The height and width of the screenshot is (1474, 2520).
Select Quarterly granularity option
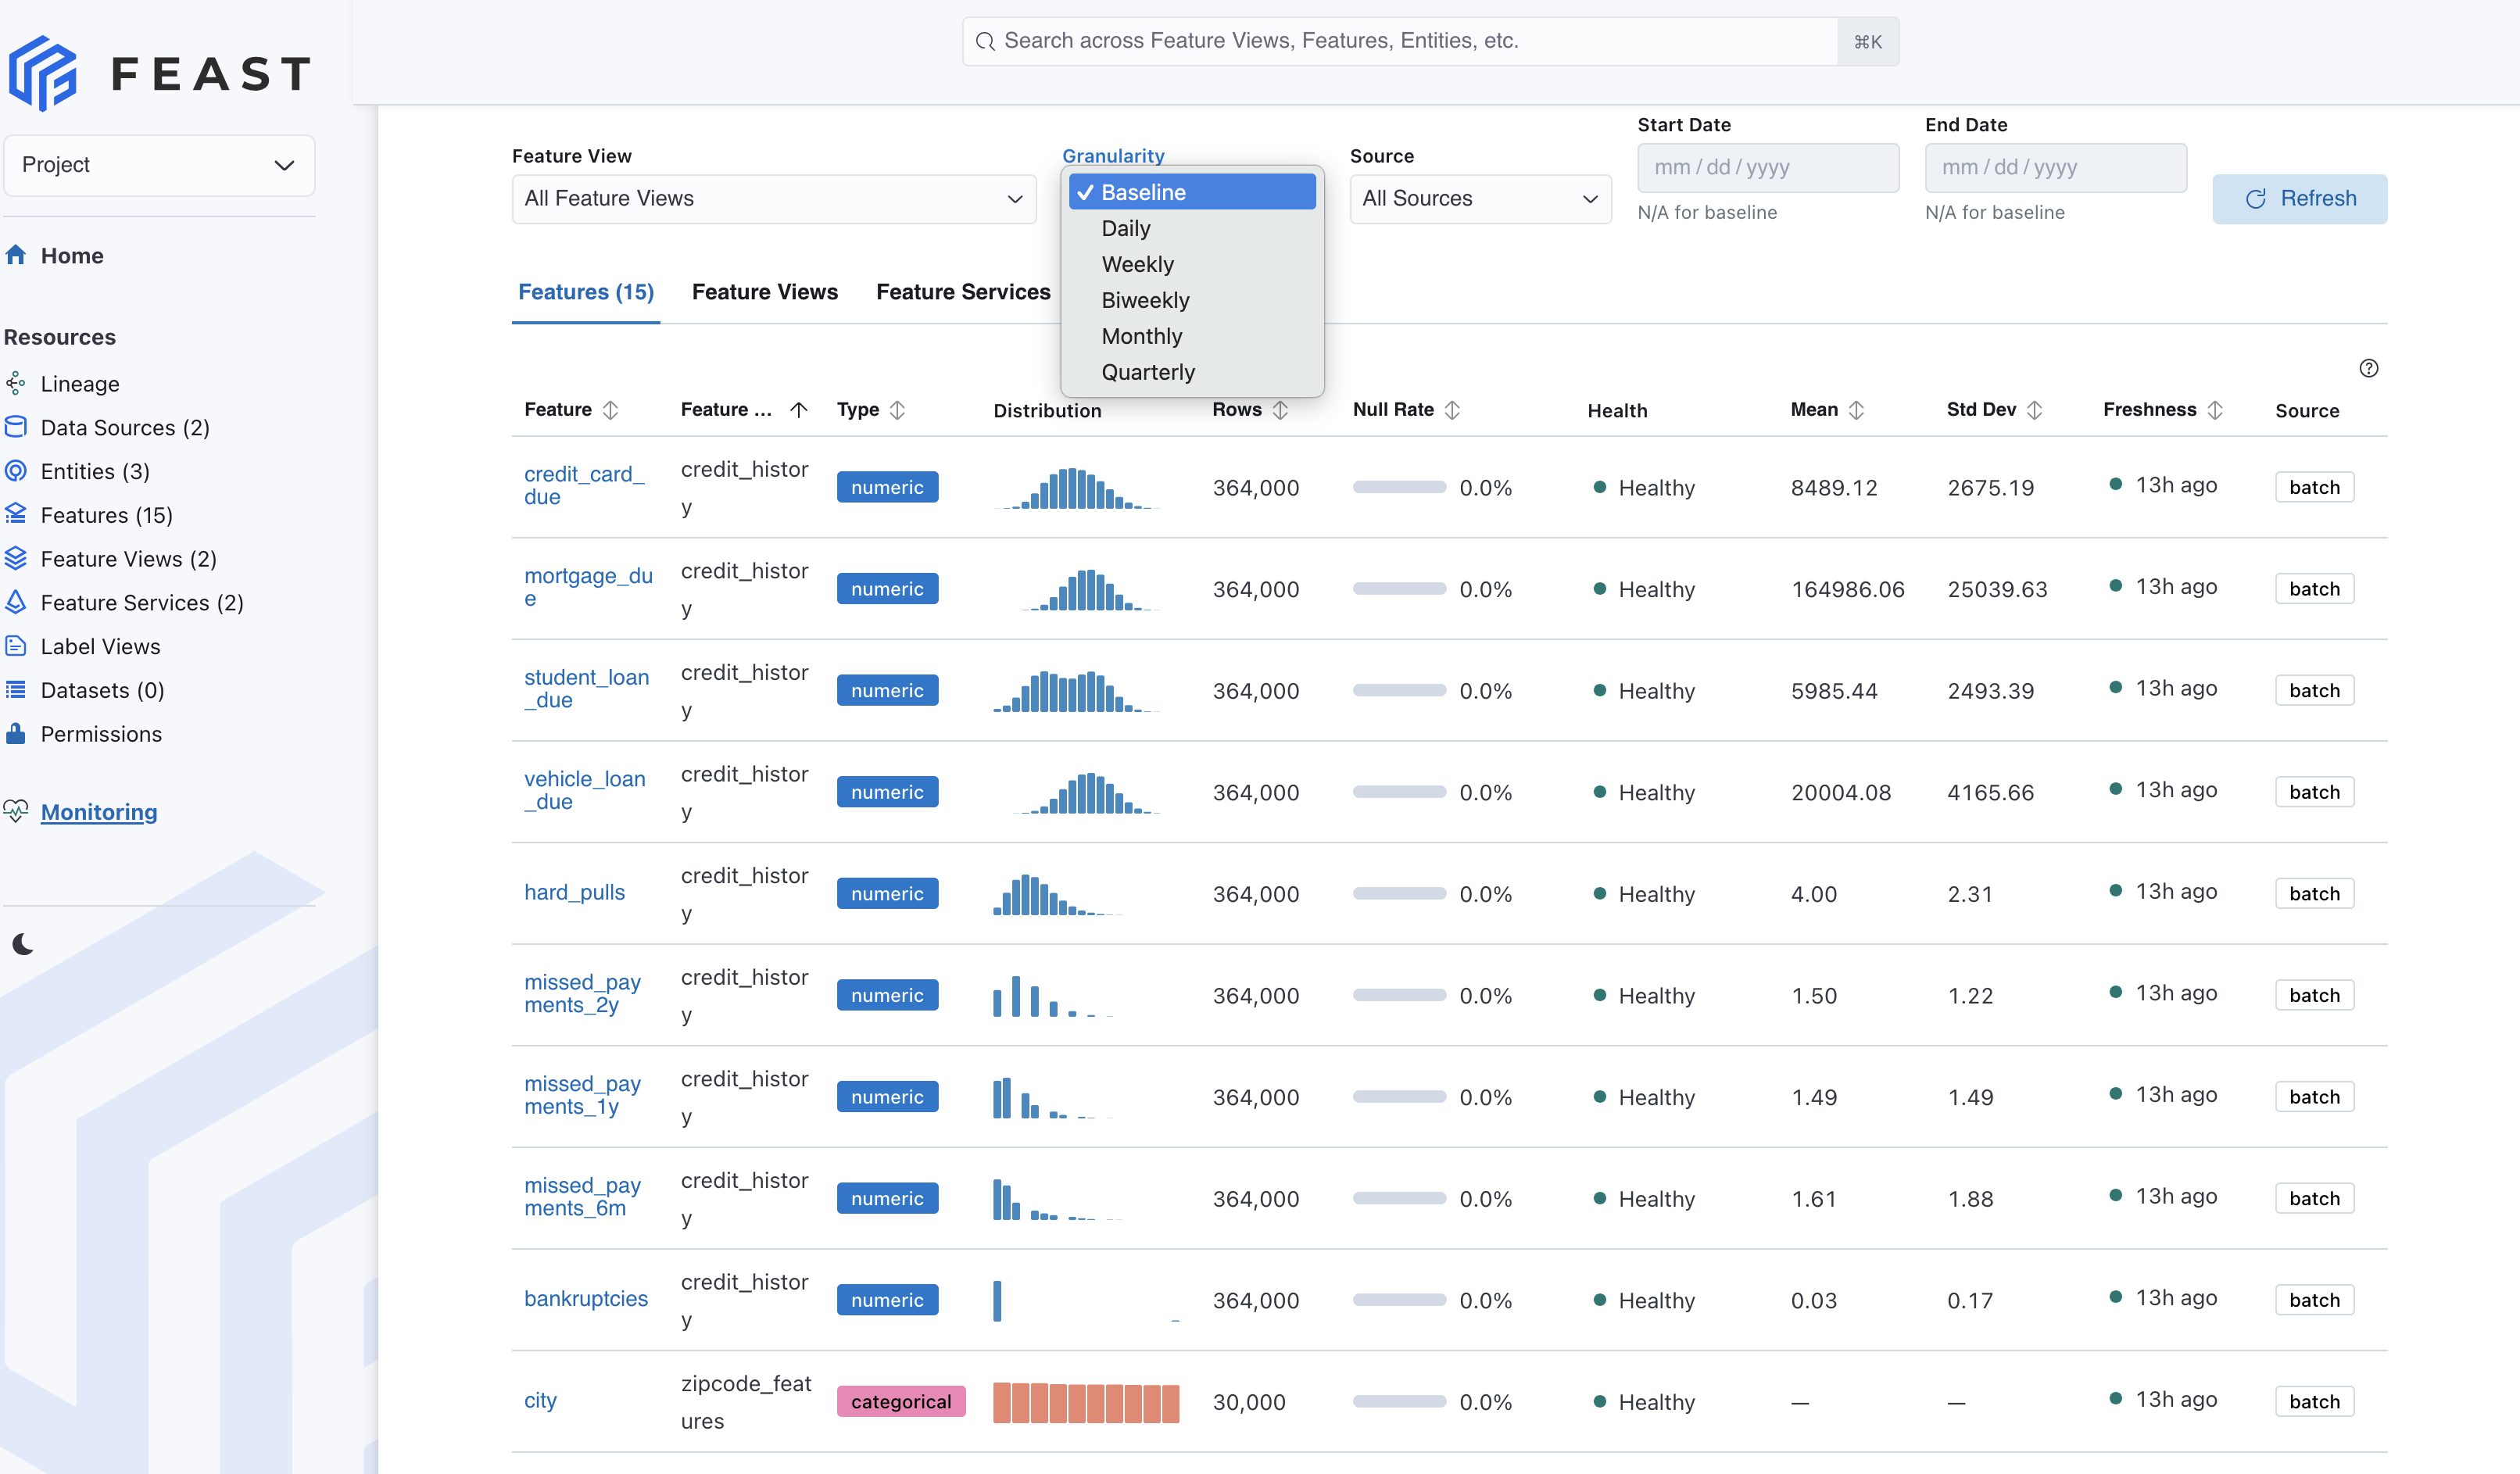[x=1192, y=372]
